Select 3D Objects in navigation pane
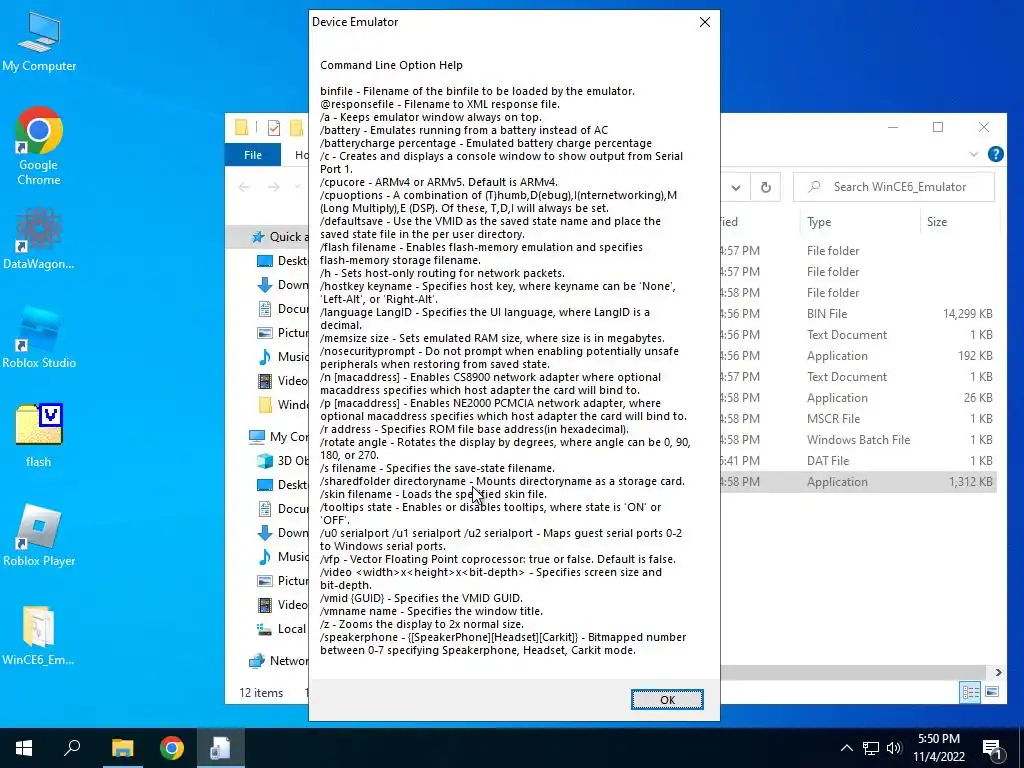This screenshot has width=1024, height=768. (282, 460)
